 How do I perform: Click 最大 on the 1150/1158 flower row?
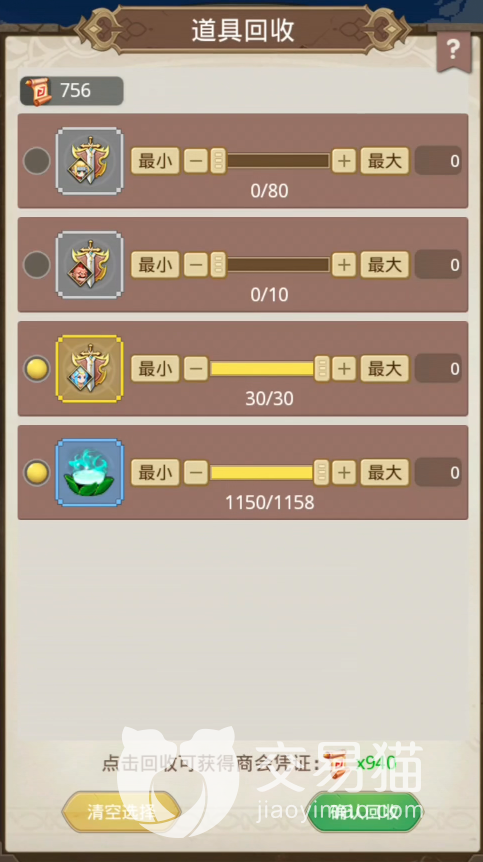click(385, 473)
